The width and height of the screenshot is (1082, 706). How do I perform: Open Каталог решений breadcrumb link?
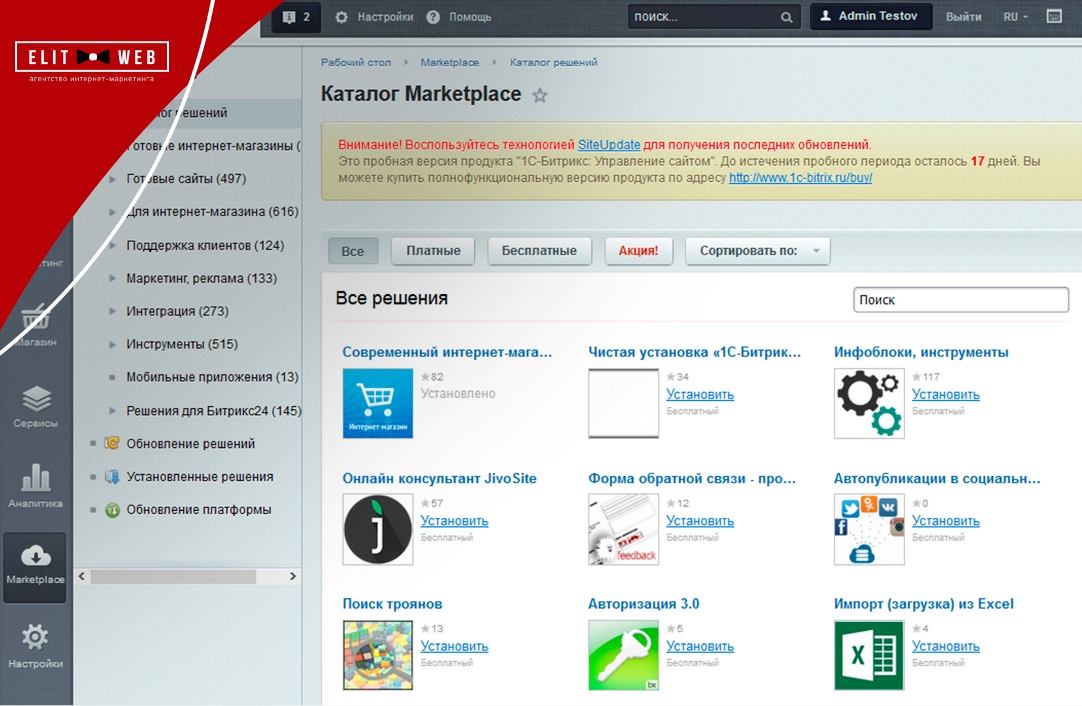(553, 62)
